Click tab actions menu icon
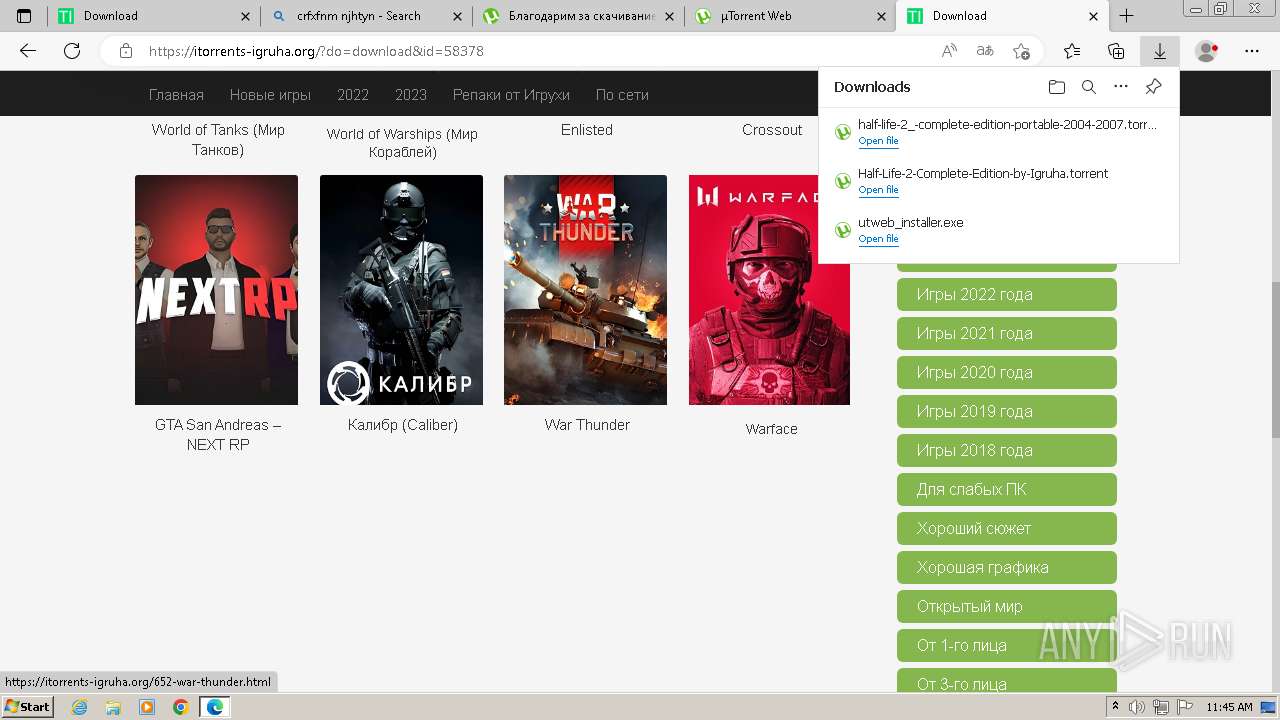 pos(24,16)
